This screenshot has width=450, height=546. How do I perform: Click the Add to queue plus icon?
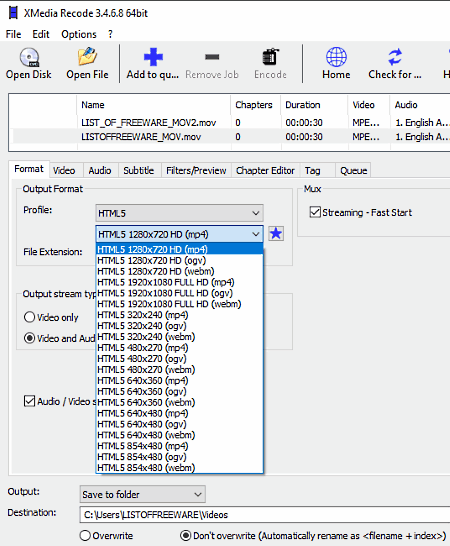point(153,57)
